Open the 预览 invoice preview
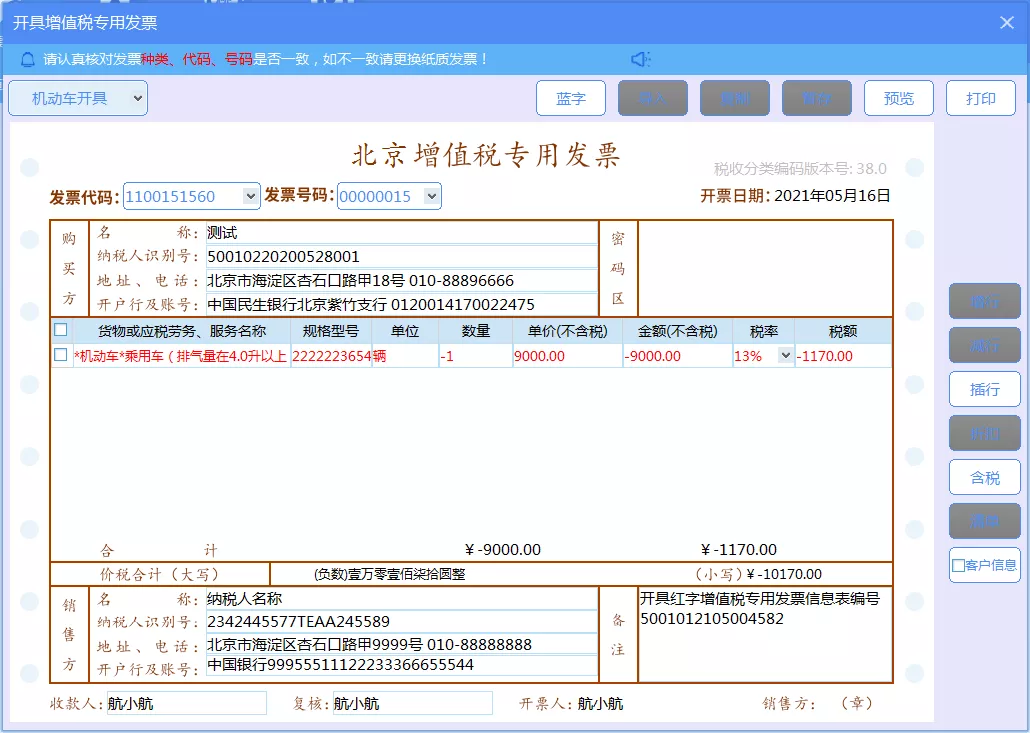This screenshot has width=1030, height=733. (898, 97)
